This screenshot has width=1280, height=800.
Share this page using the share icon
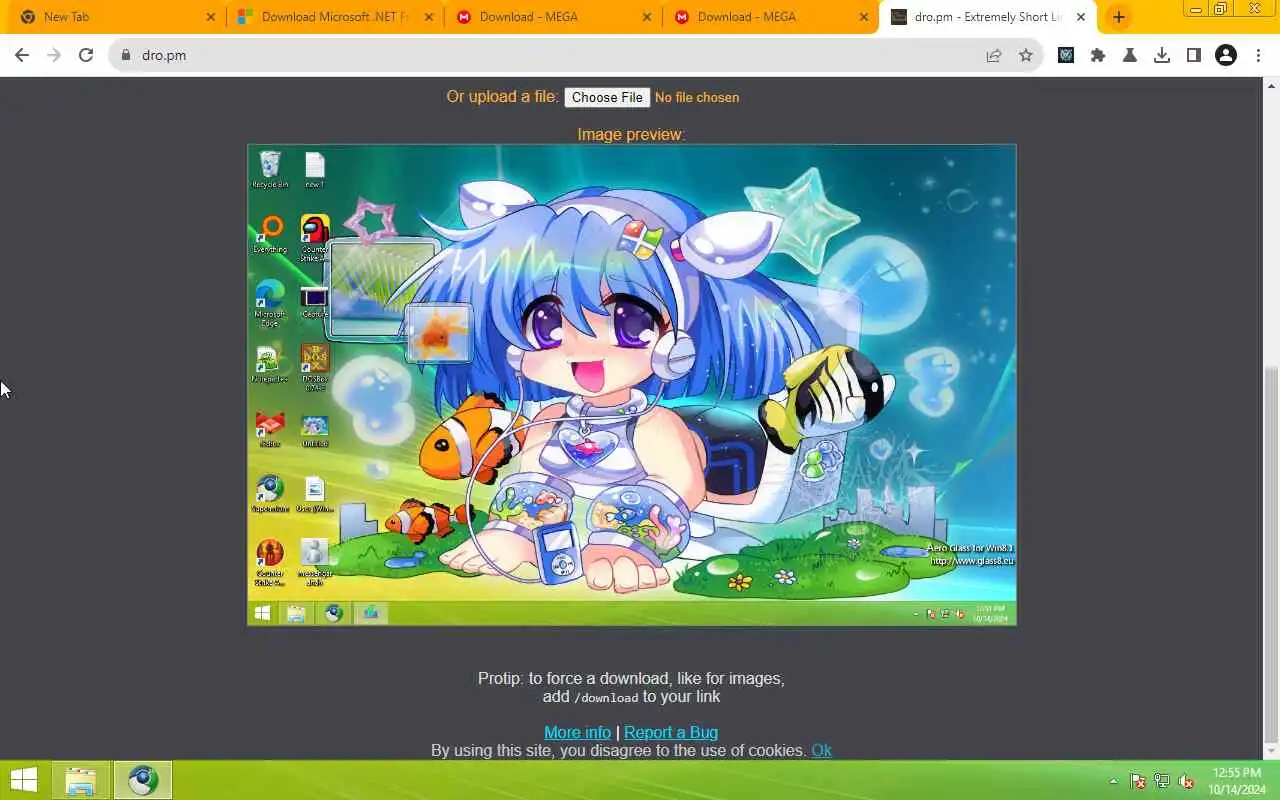point(994,56)
